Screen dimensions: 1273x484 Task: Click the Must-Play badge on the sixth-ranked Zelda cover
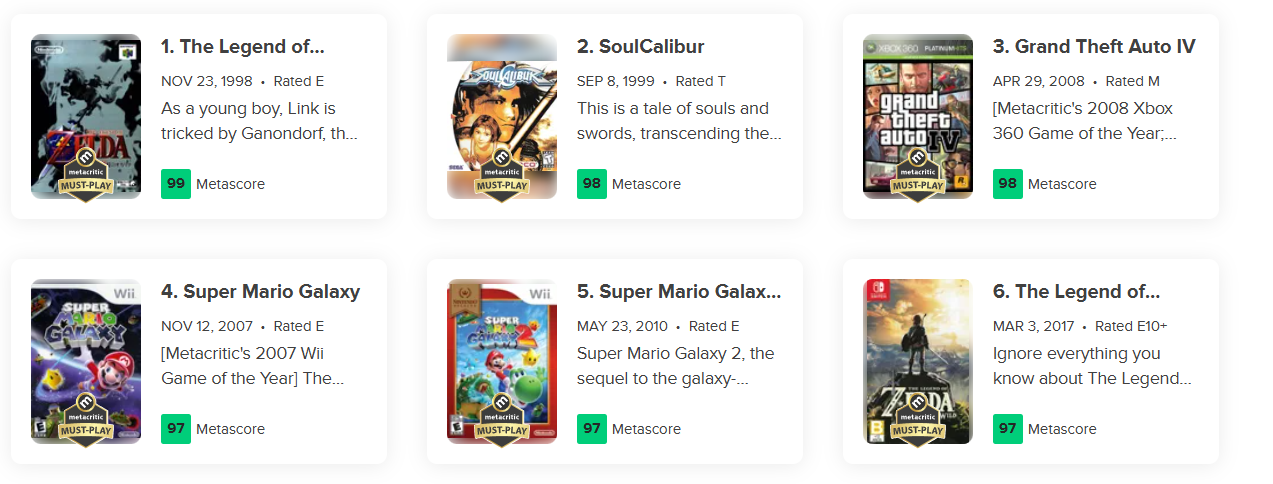click(918, 421)
